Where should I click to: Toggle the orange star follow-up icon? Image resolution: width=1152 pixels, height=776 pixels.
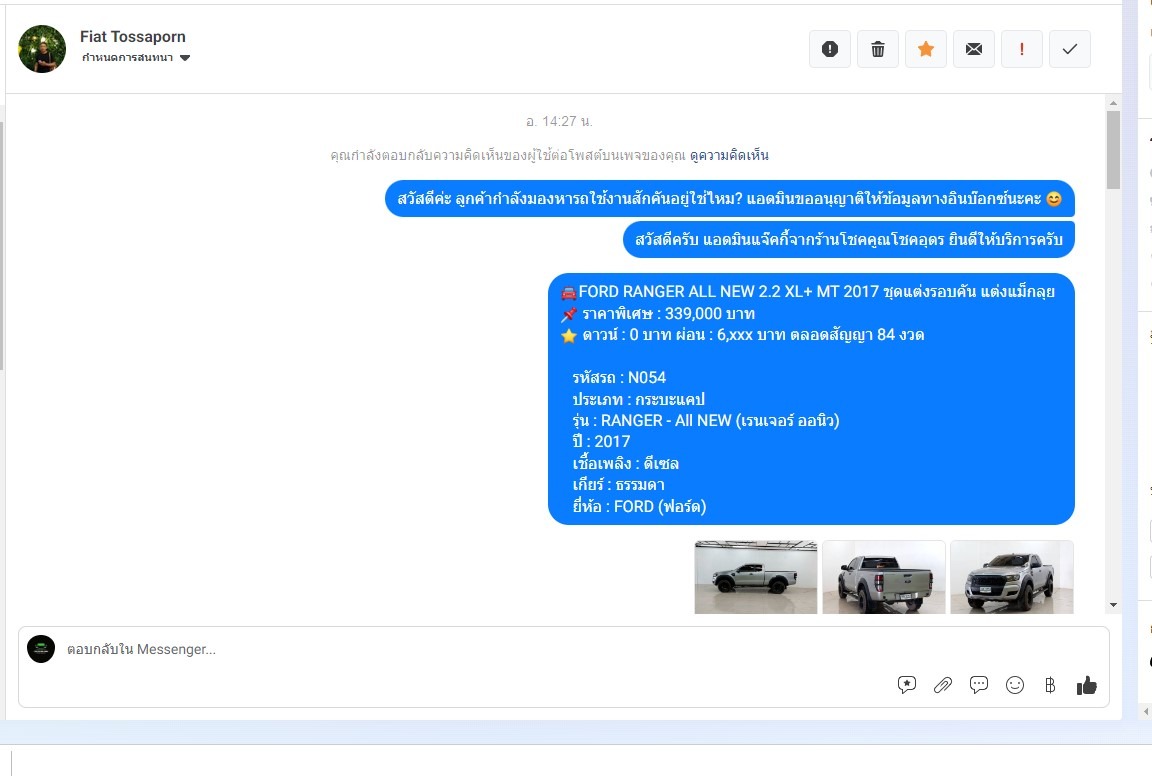[x=926, y=49]
